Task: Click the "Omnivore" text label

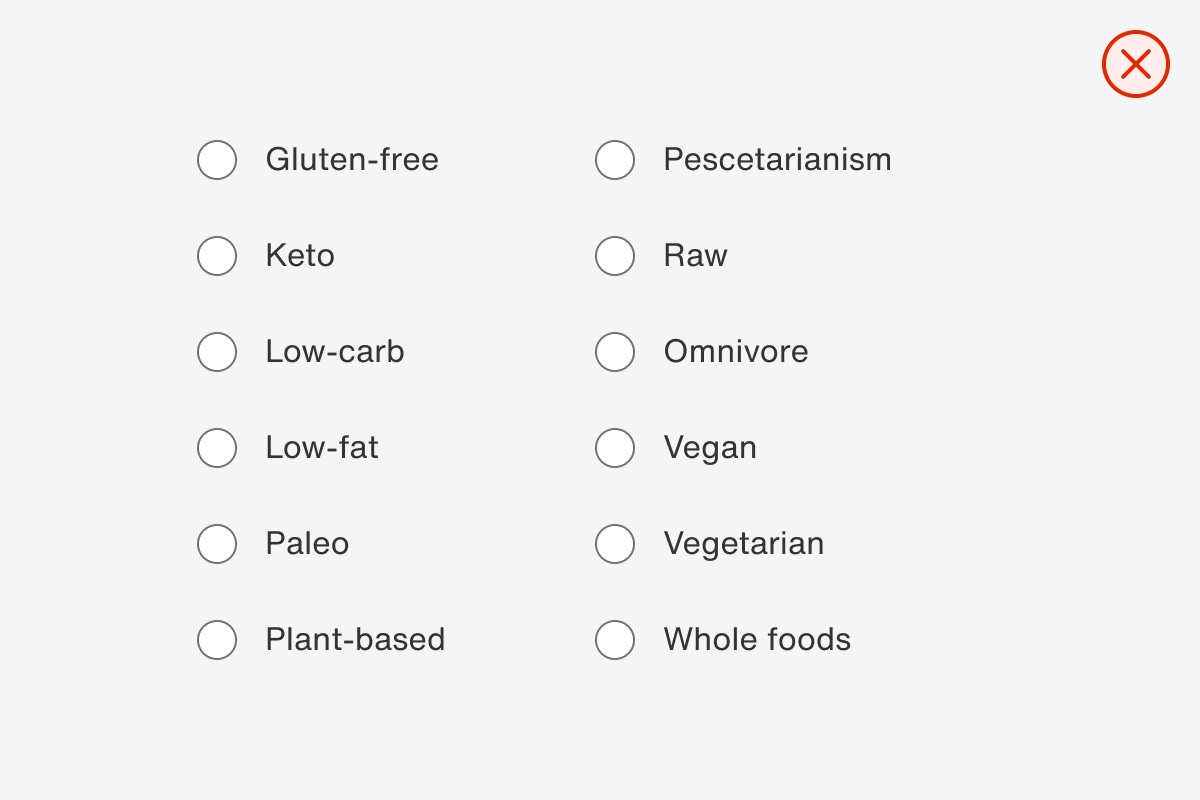Action: 736,352
